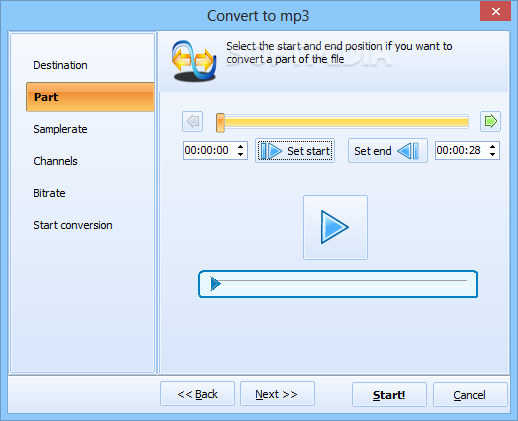Decrease start time 00:00:00 with down arrow

240,154
